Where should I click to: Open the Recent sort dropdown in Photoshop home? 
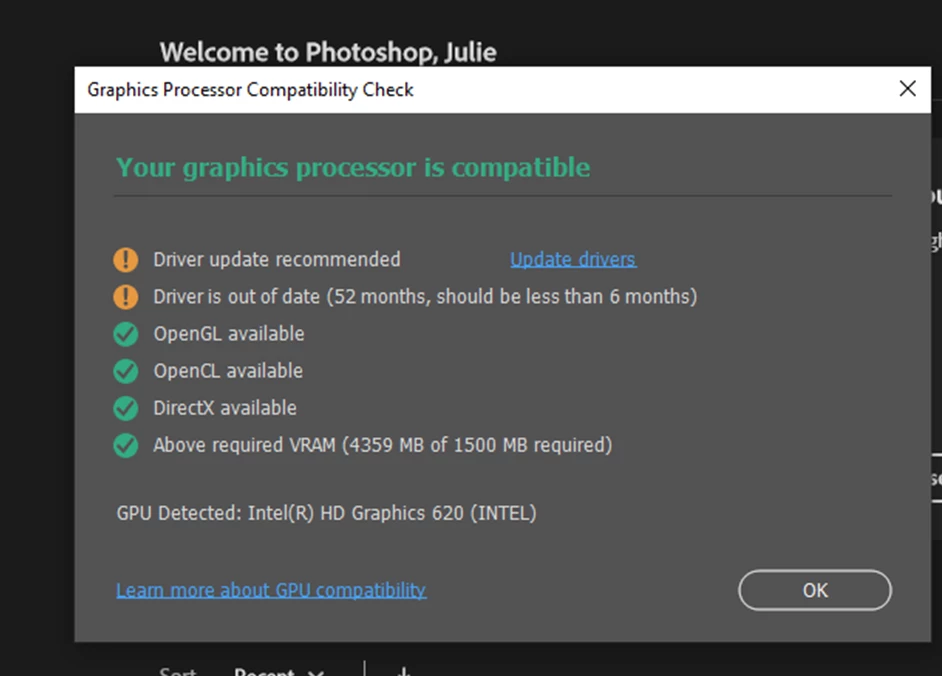coord(279,672)
